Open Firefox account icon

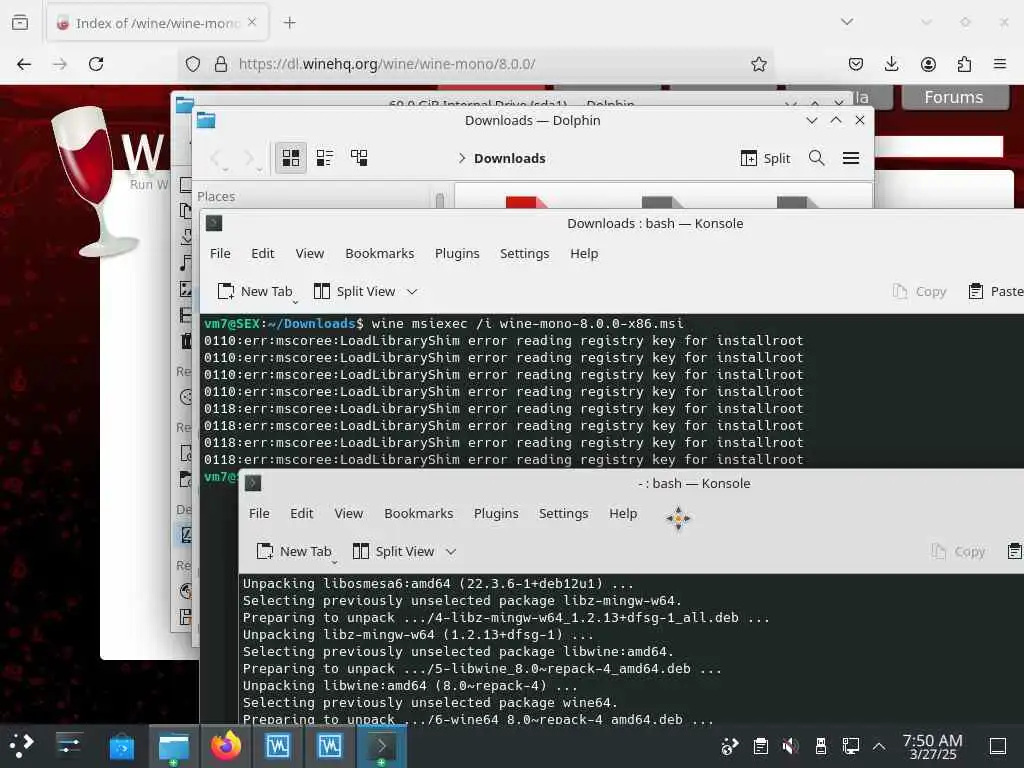click(928, 64)
